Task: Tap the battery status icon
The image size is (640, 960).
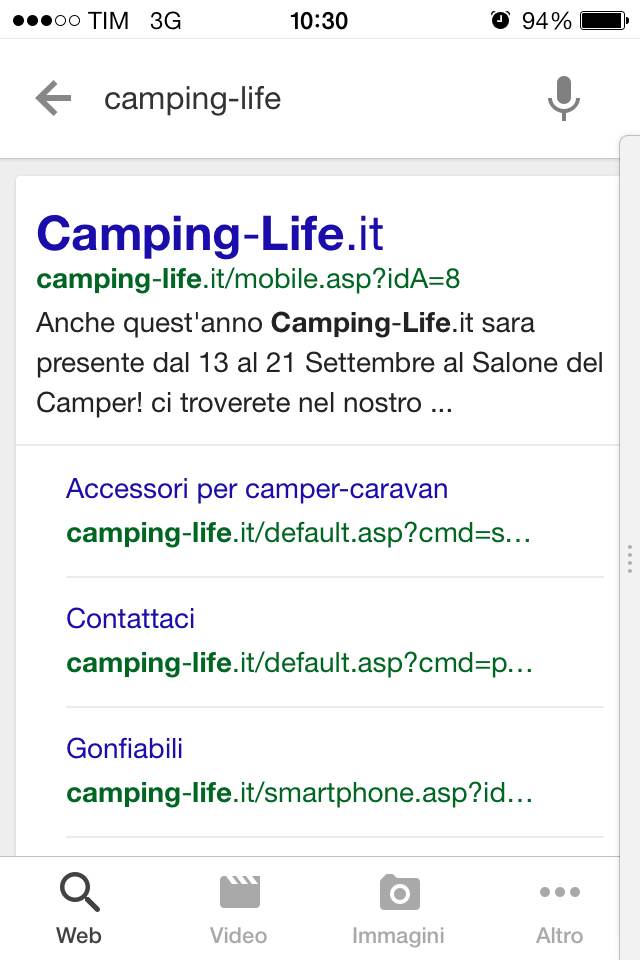Action: click(x=604, y=21)
